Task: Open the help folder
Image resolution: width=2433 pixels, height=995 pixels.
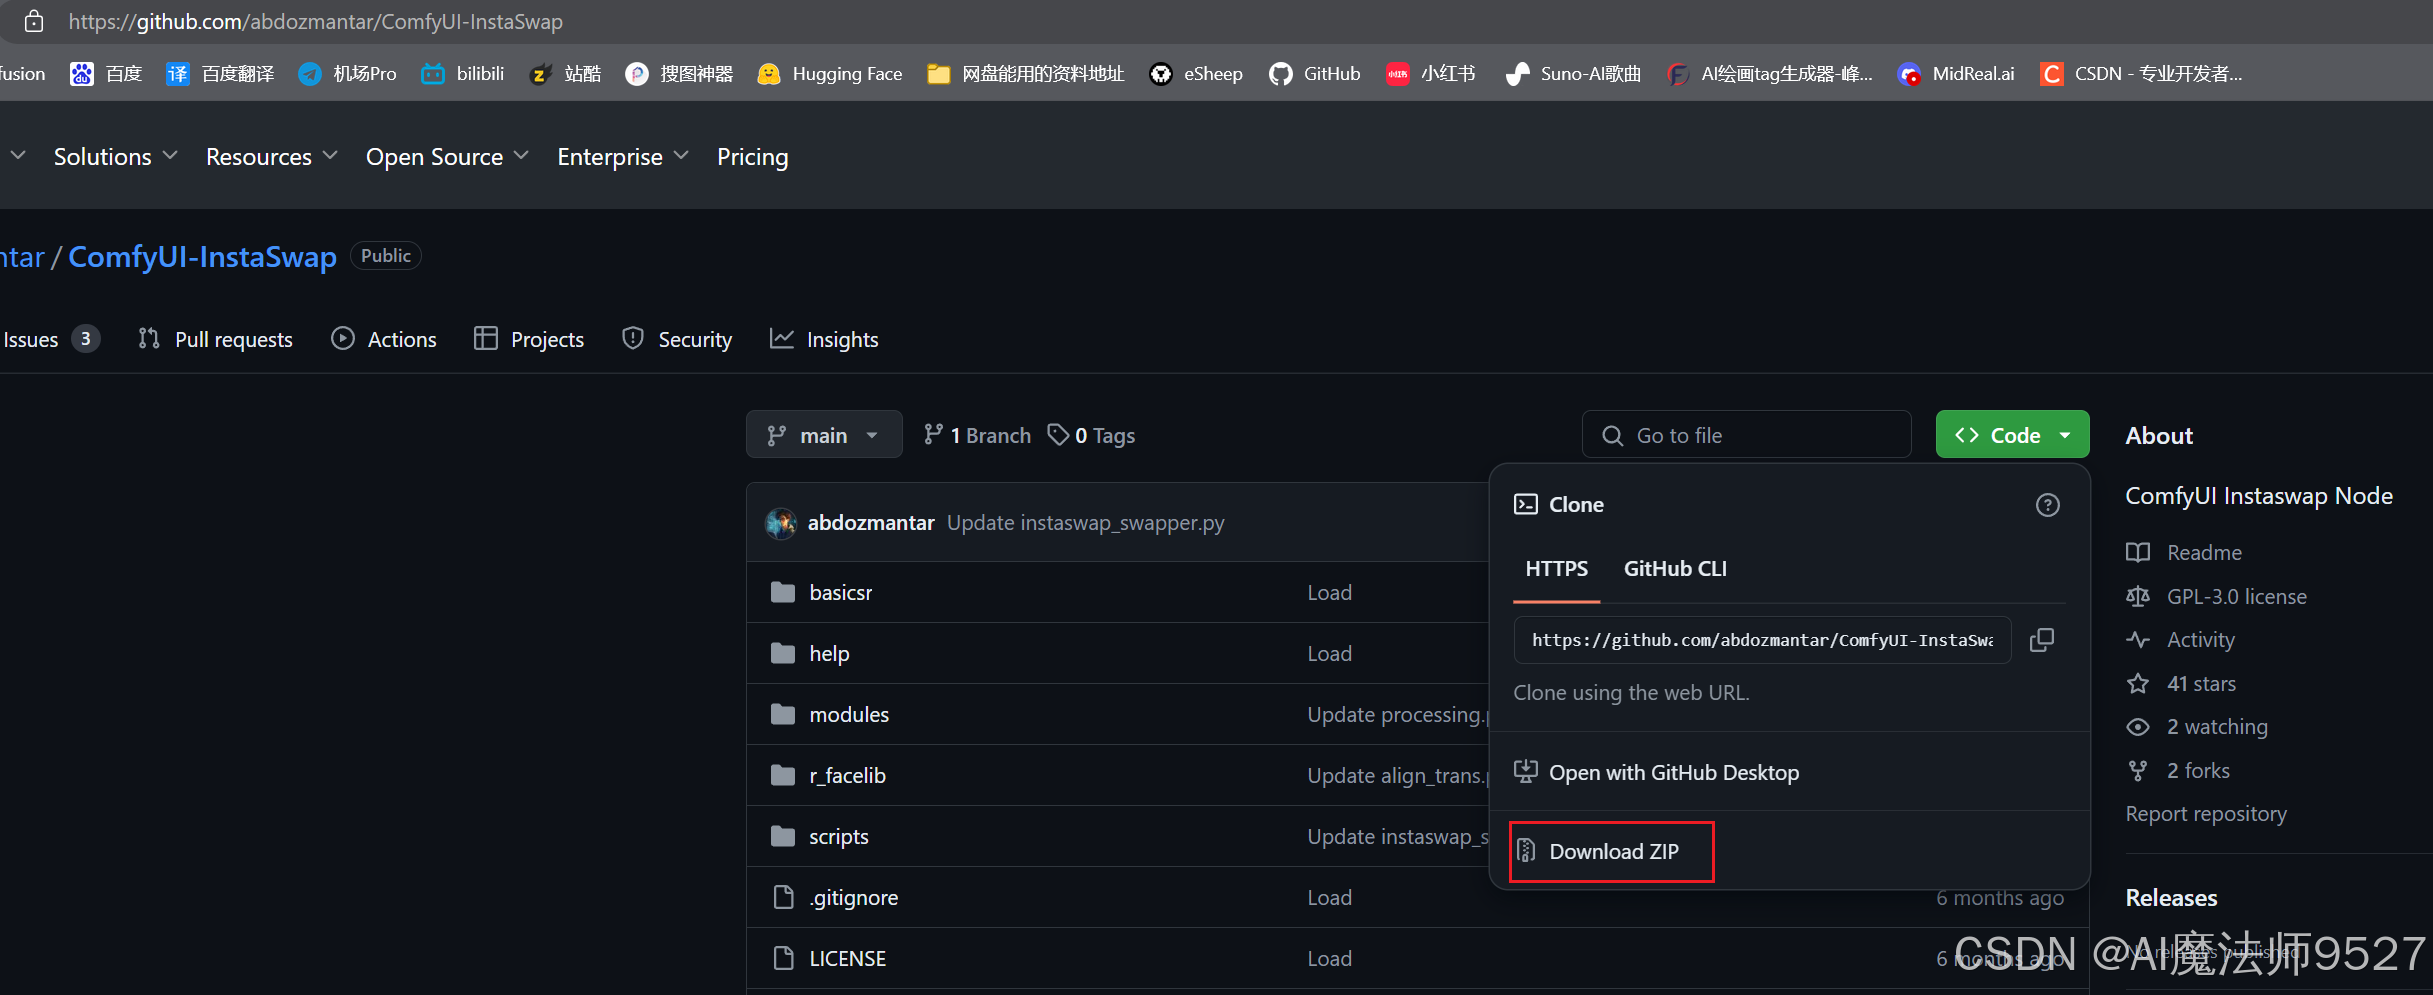Action: point(829,653)
